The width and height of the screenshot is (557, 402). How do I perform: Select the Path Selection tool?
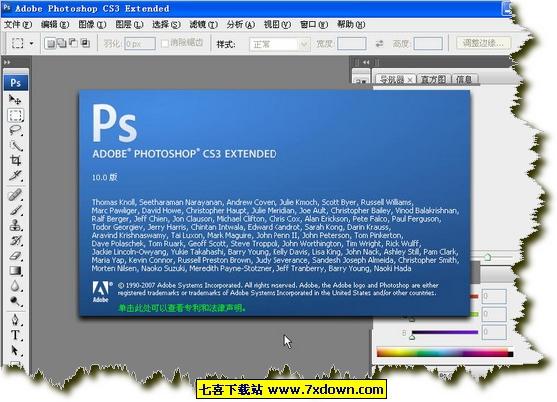[15, 351]
